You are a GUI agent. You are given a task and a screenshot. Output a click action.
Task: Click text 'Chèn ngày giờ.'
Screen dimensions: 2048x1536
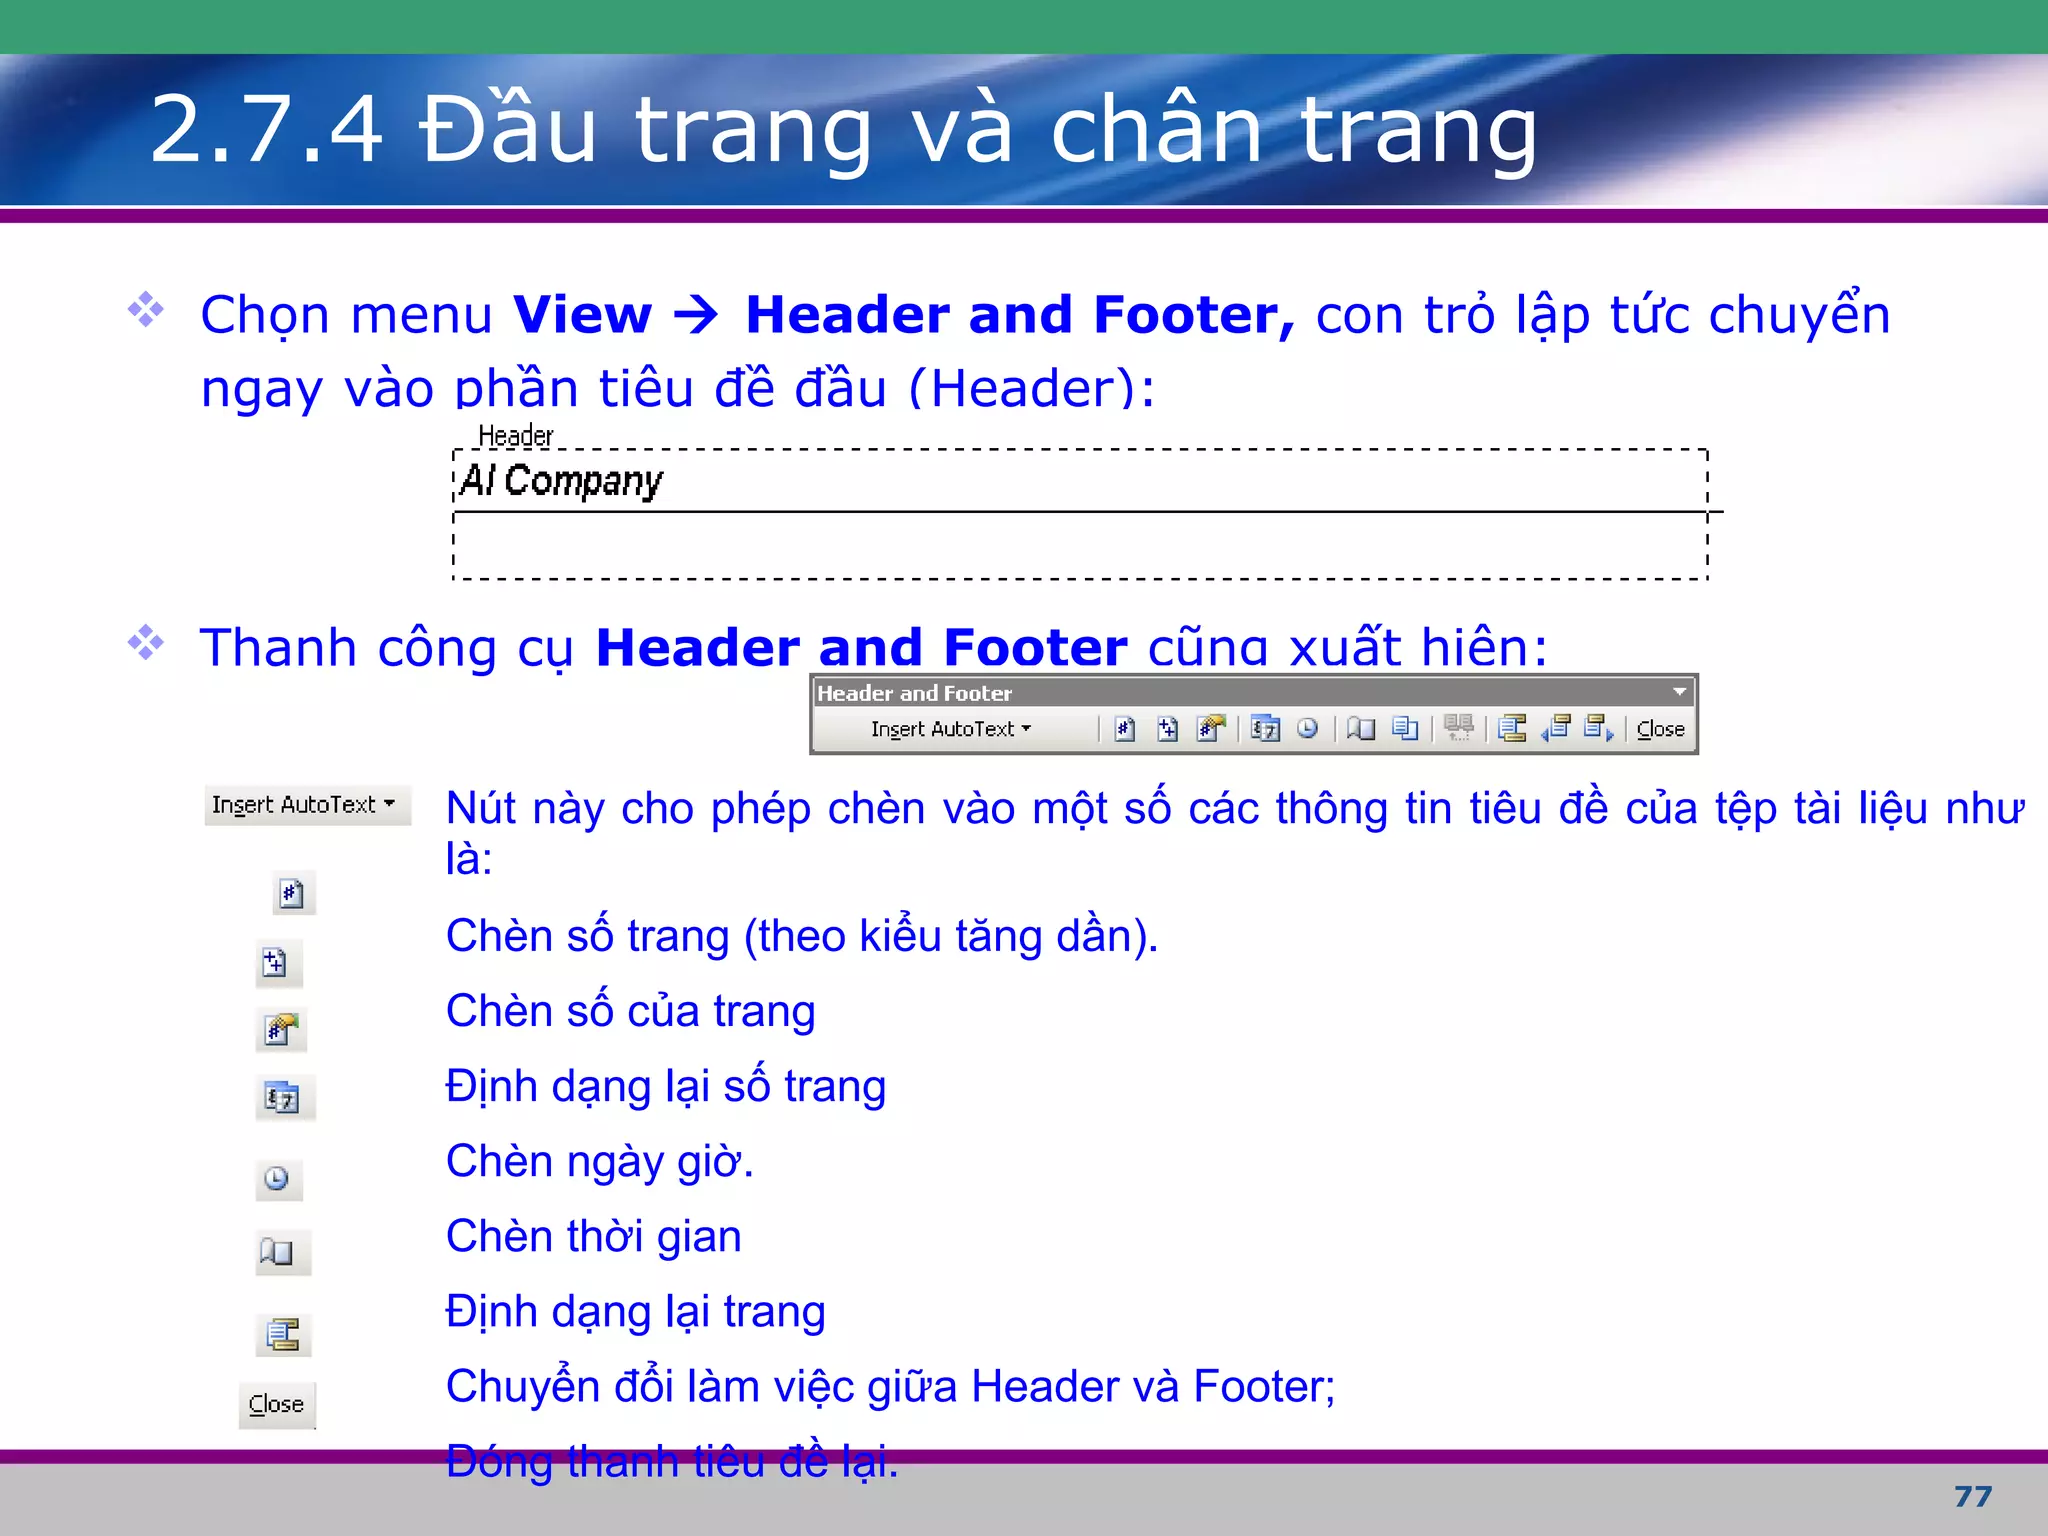coord(599,1162)
